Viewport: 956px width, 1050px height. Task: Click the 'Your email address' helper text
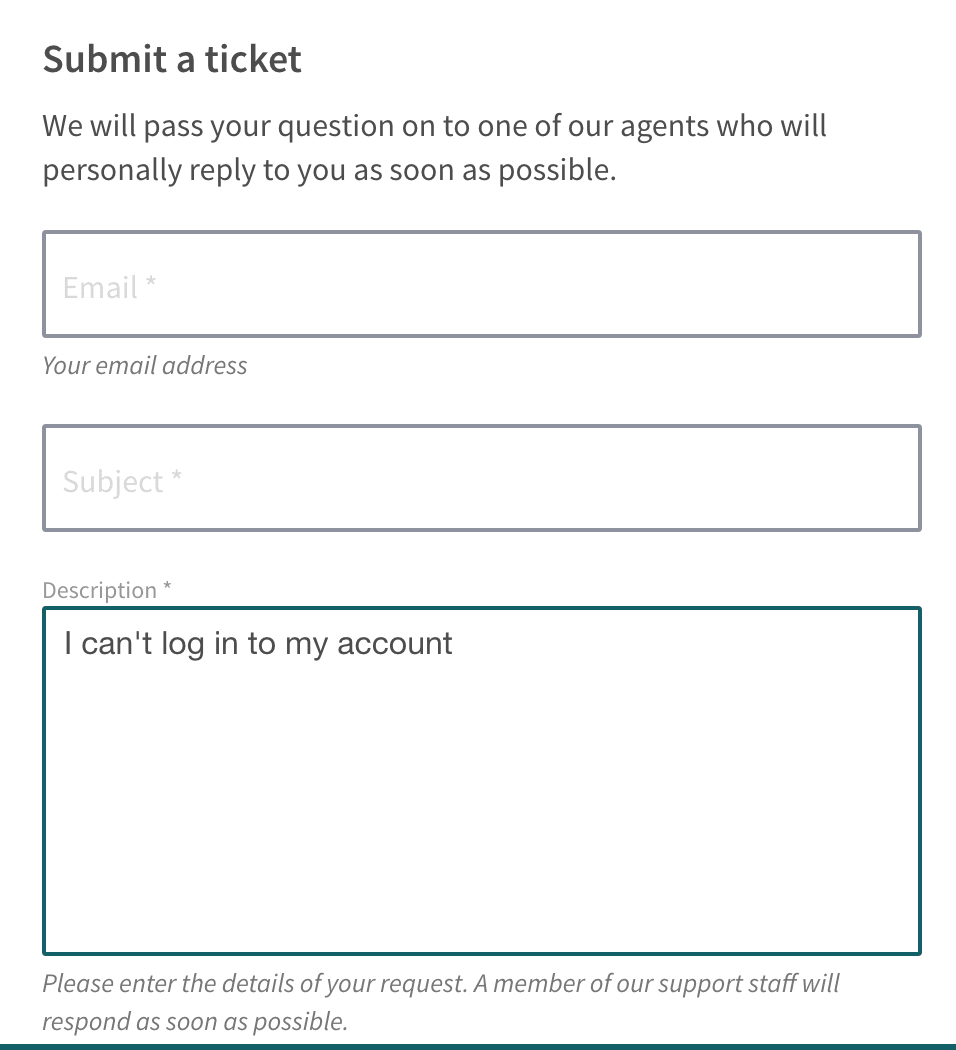(x=144, y=365)
